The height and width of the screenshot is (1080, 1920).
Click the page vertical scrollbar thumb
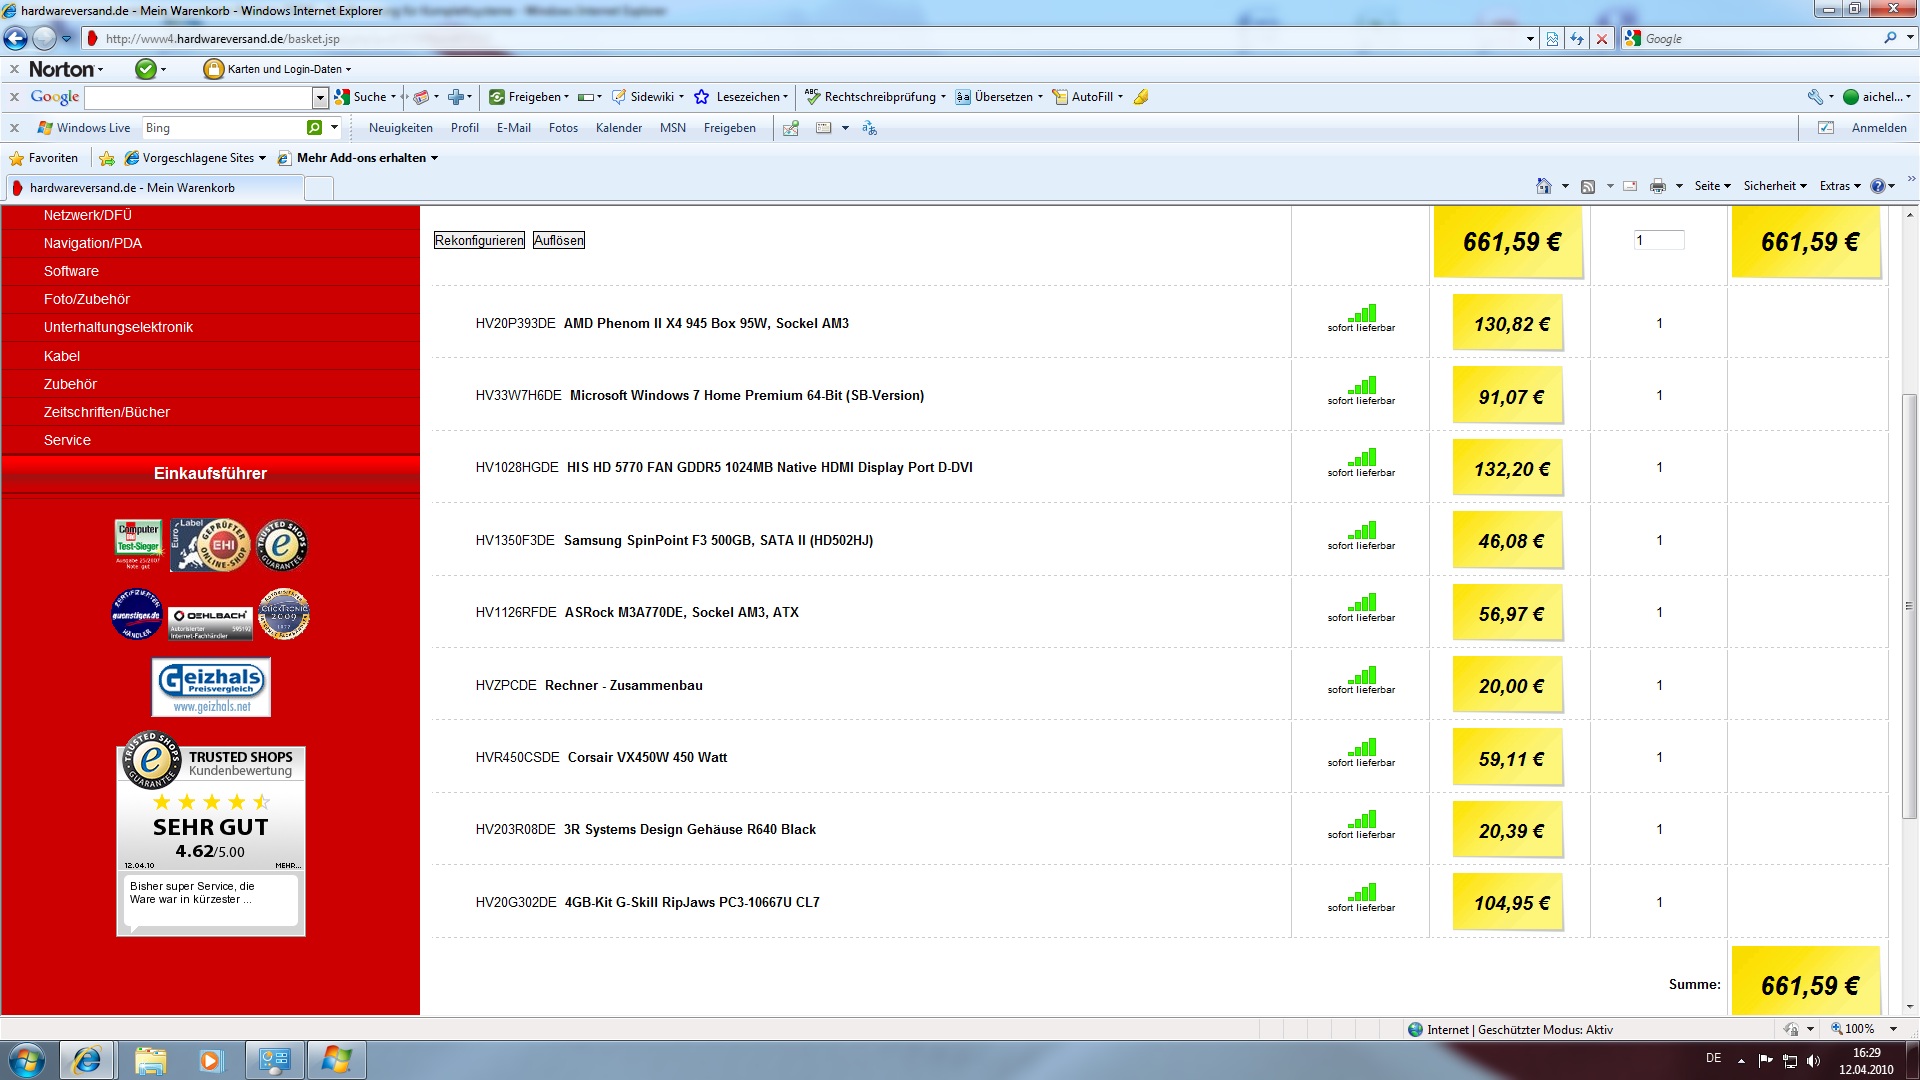click(1910, 606)
